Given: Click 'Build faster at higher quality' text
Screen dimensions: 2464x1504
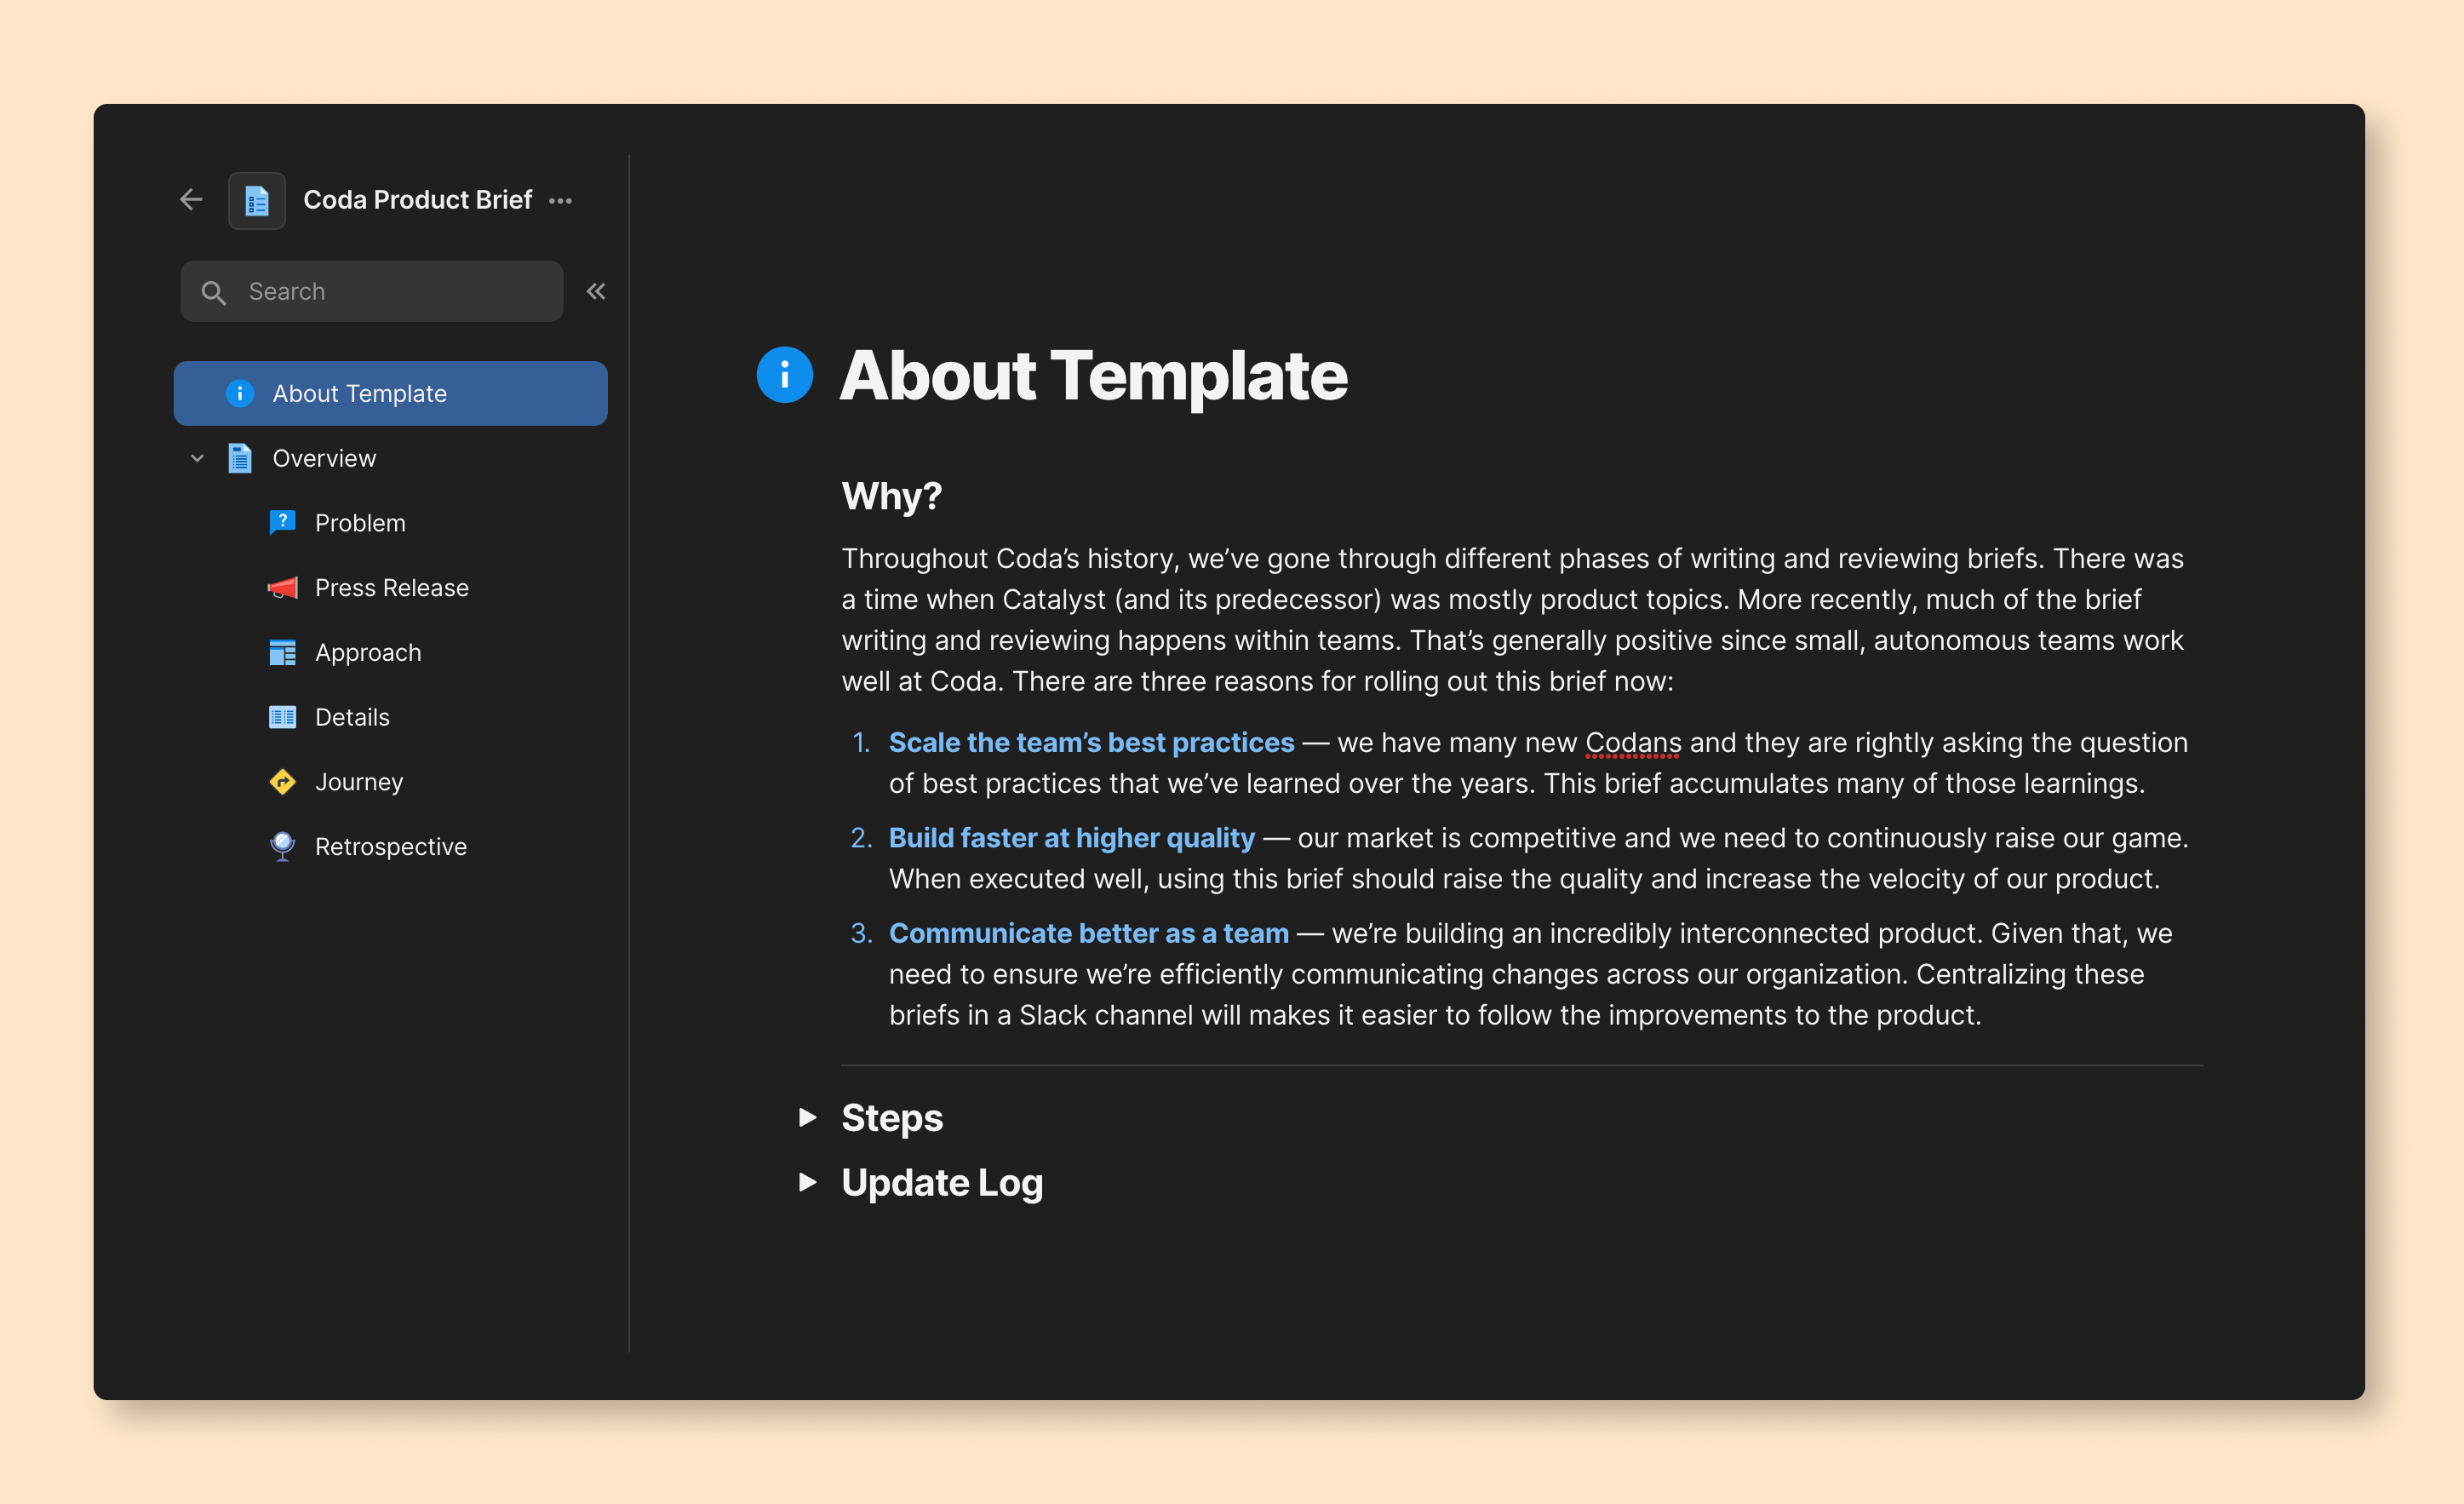Looking at the screenshot, I should tap(1072, 837).
